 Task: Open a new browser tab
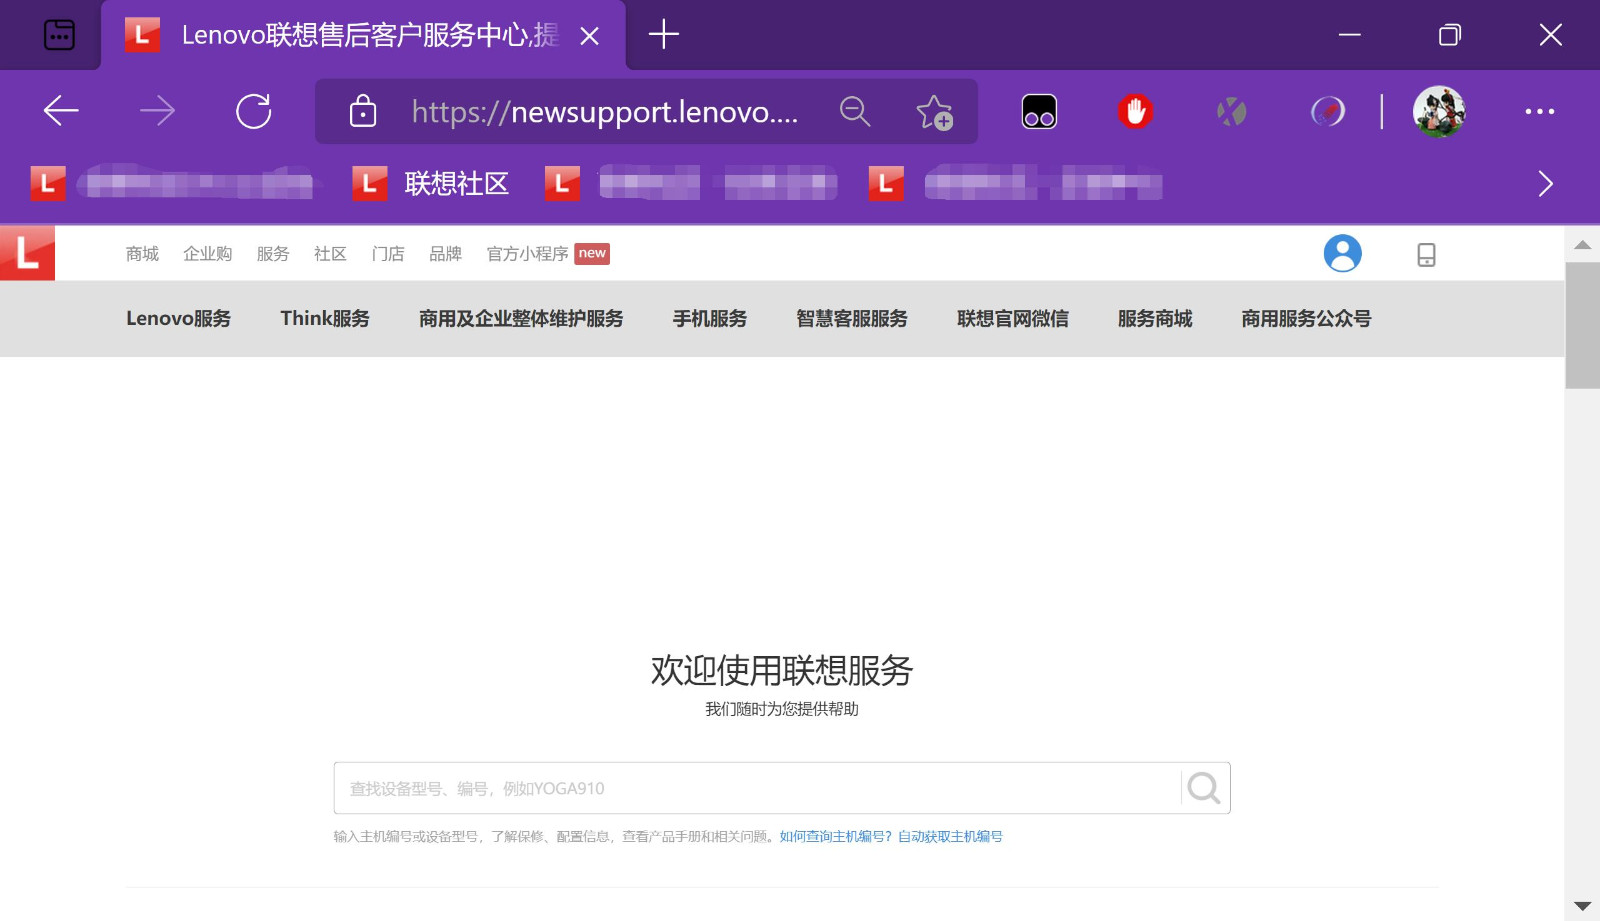tap(663, 35)
